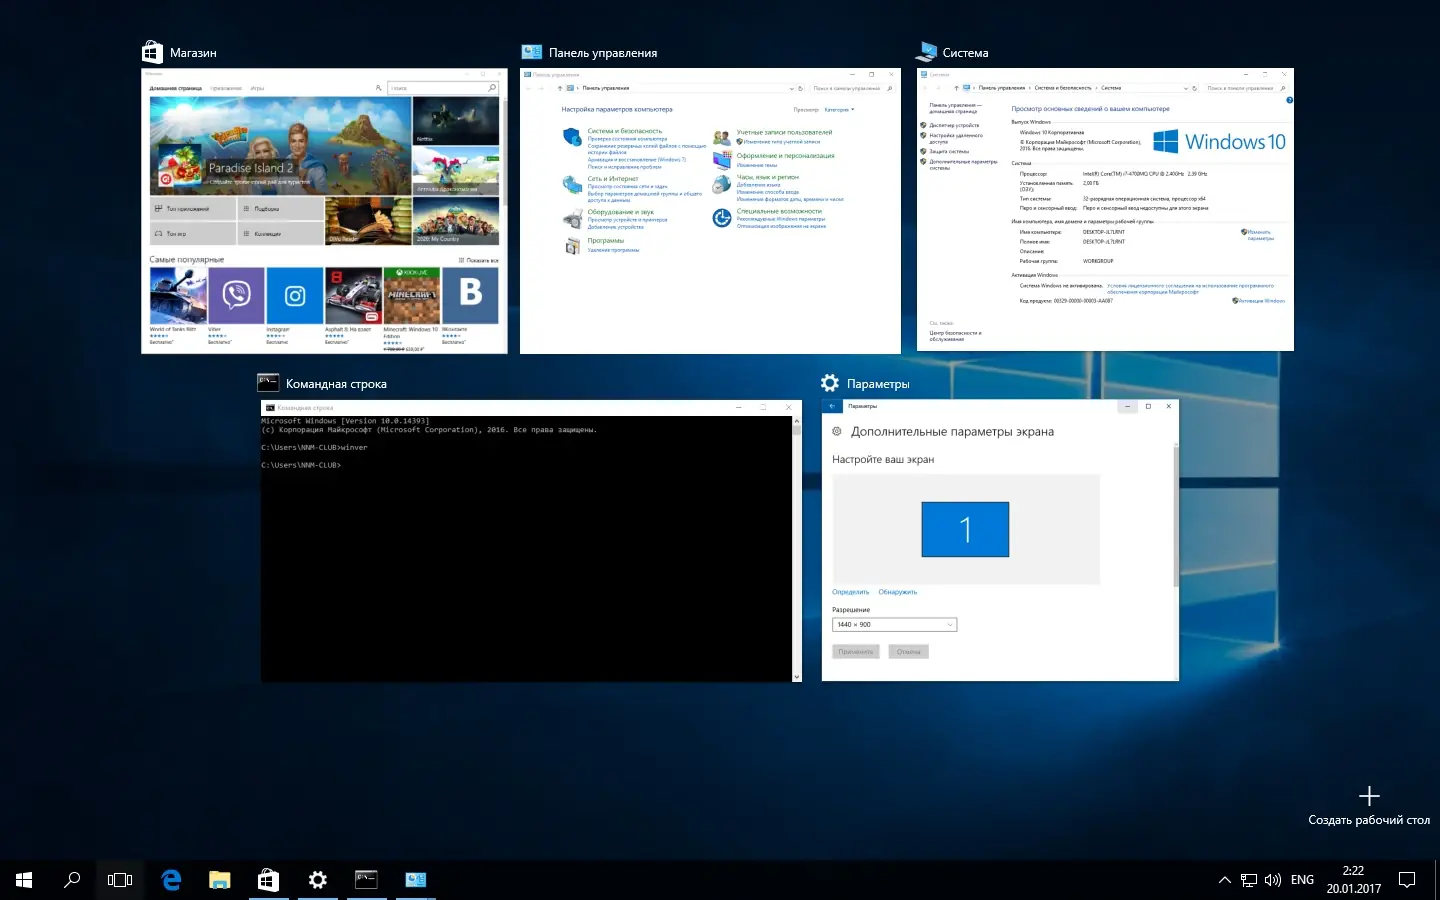Click the search field in Панель управления window
This screenshot has width=1440, height=900.
coord(852,88)
